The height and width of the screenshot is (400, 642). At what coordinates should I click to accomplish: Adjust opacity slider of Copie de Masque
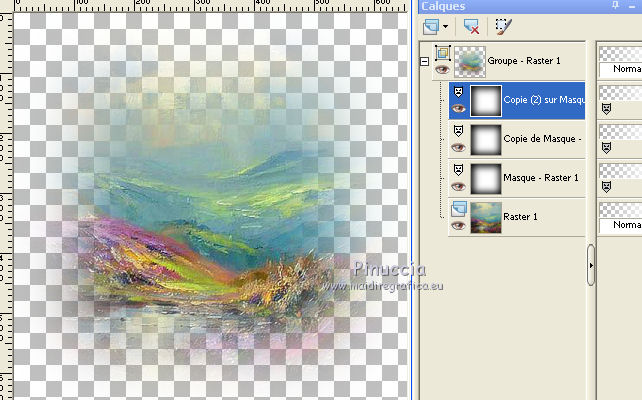[620, 132]
